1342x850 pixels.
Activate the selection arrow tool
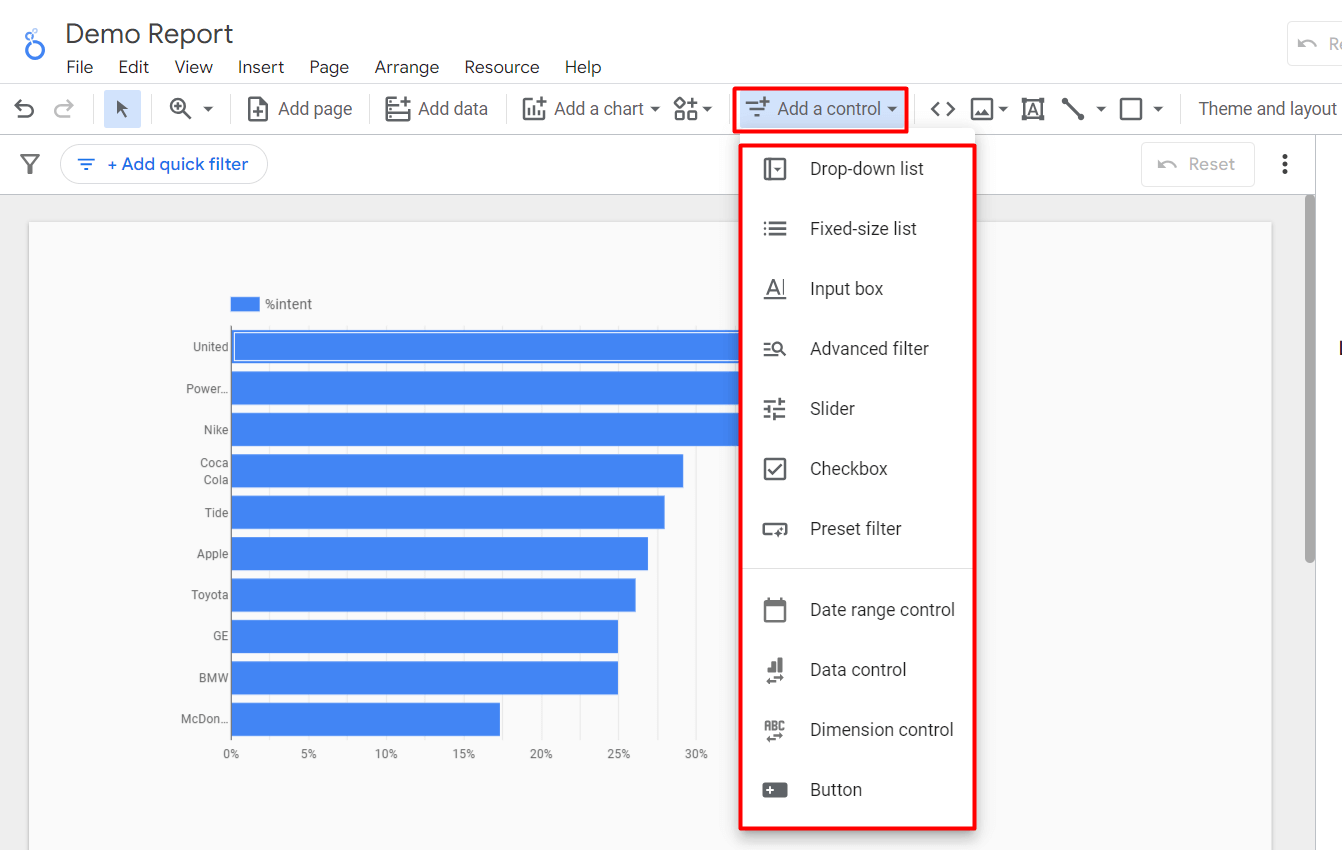[x=122, y=108]
